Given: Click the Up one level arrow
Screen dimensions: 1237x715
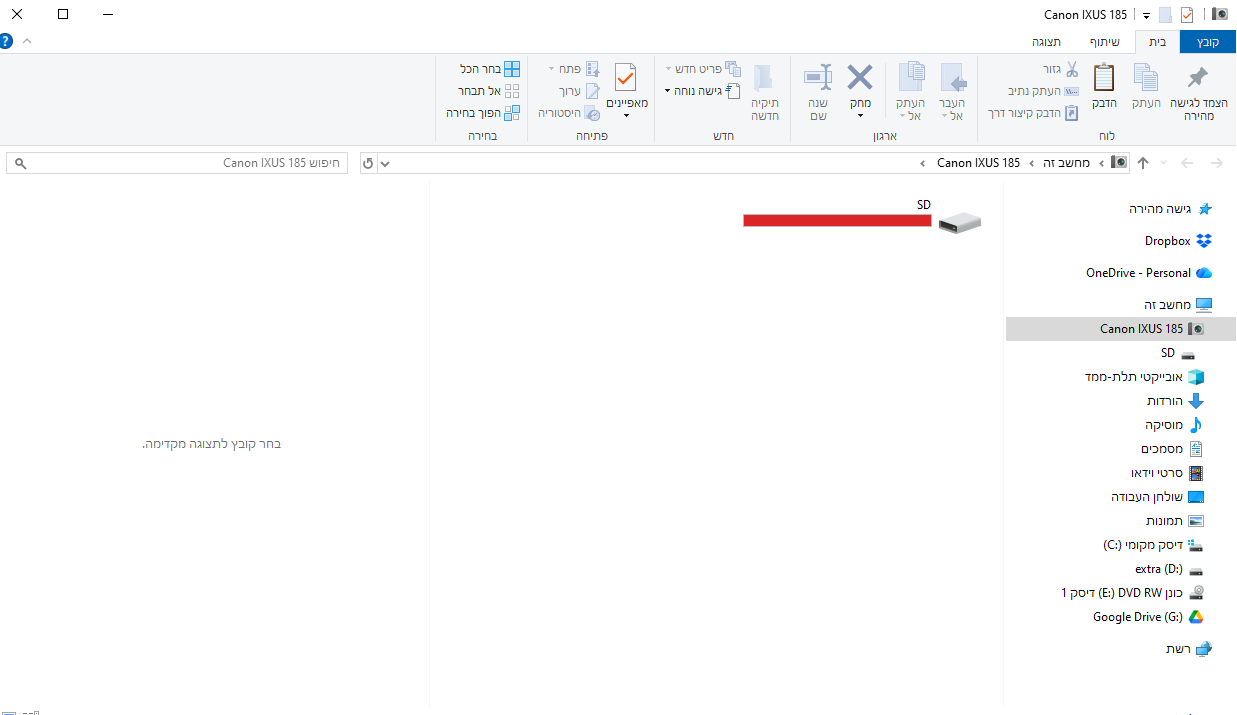Looking at the screenshot, I should (1143, 163).
